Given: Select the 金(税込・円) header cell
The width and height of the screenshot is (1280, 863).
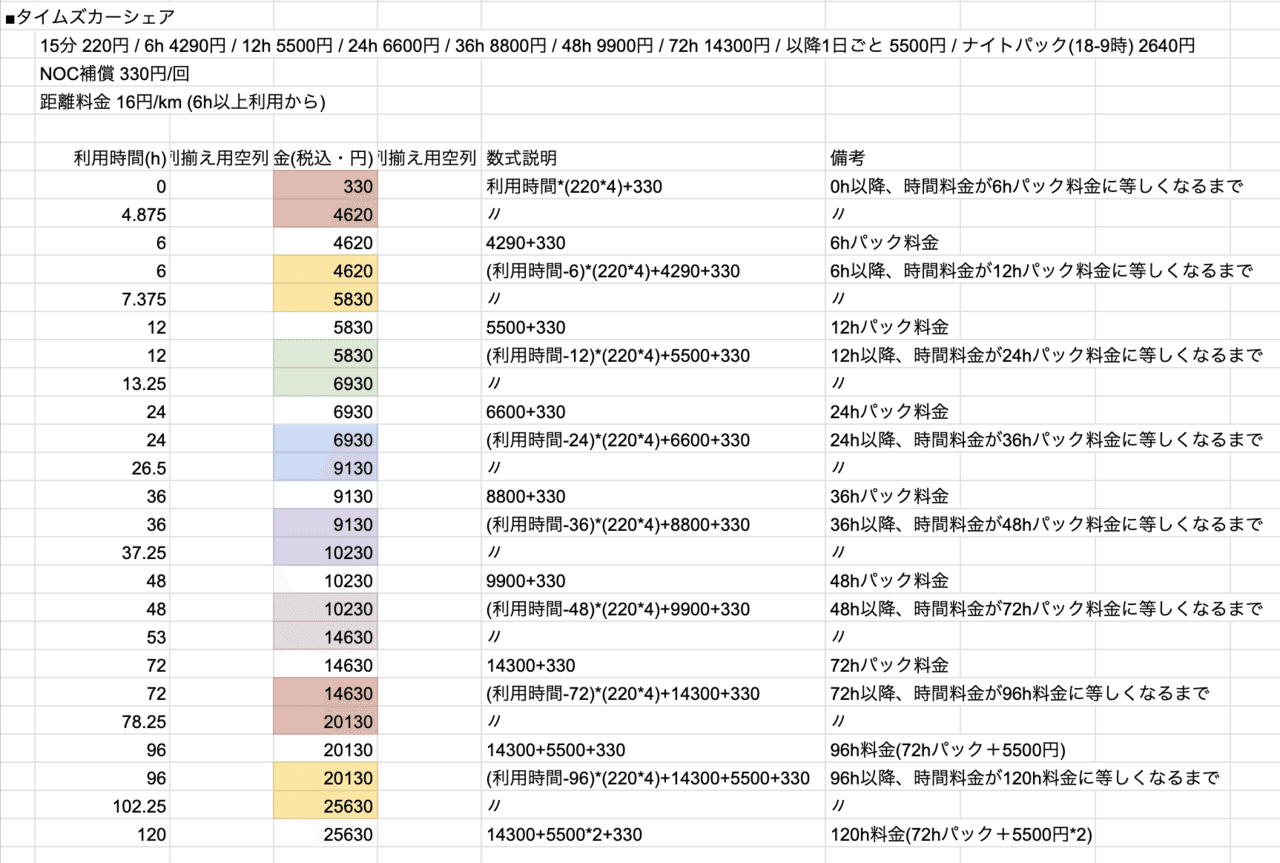Looking at the screenshot, I should point(325,157).
